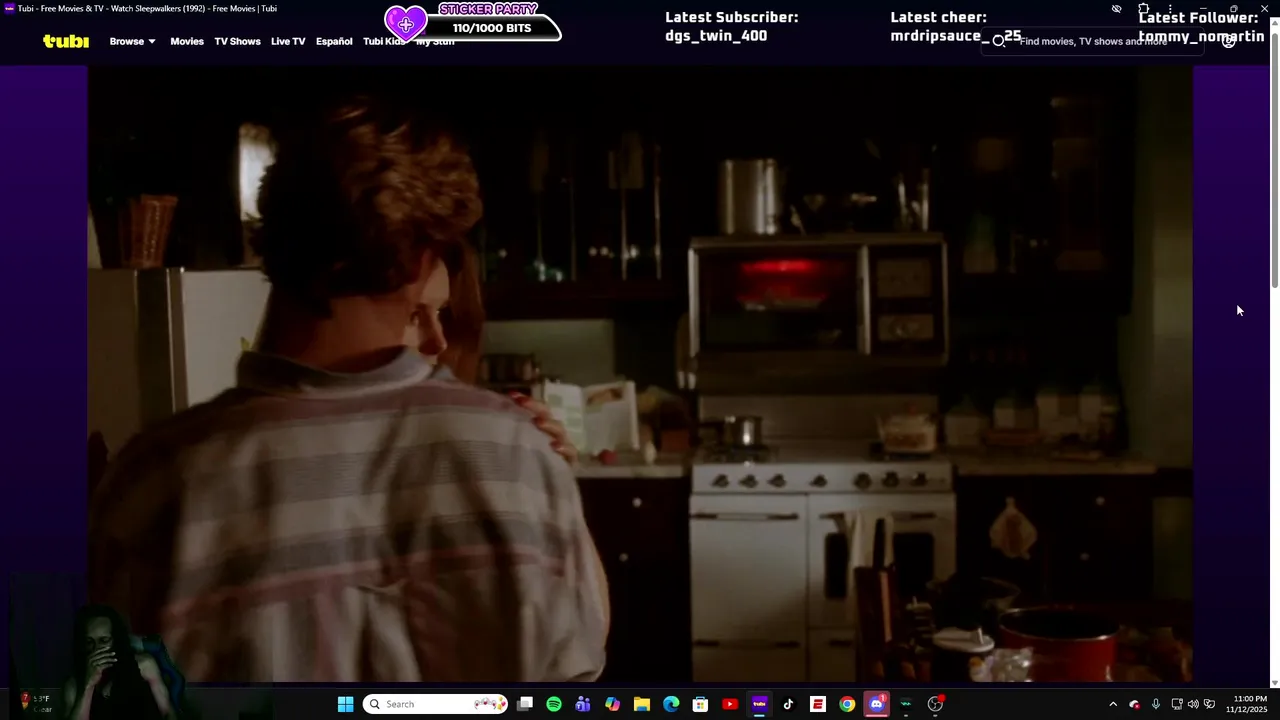Open network settings tray icon
The height and width of the screenshot is (720, 1280).
tap(1177, 704)
